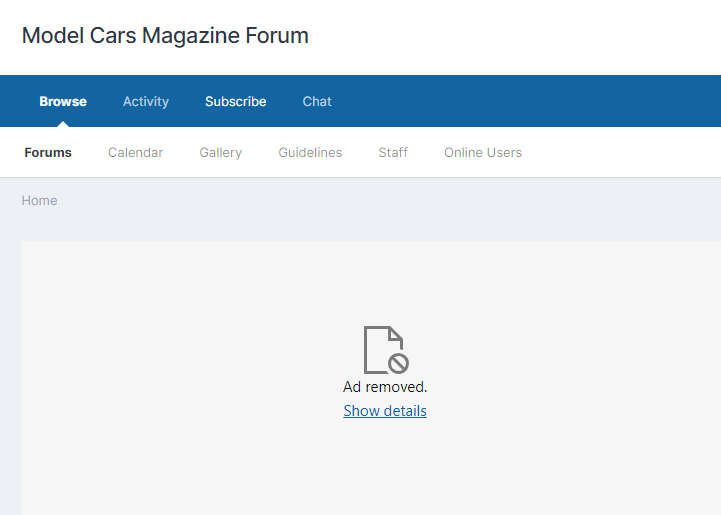721x515 pixels.
Task: Open the Show details link
Action: point(385,411)
